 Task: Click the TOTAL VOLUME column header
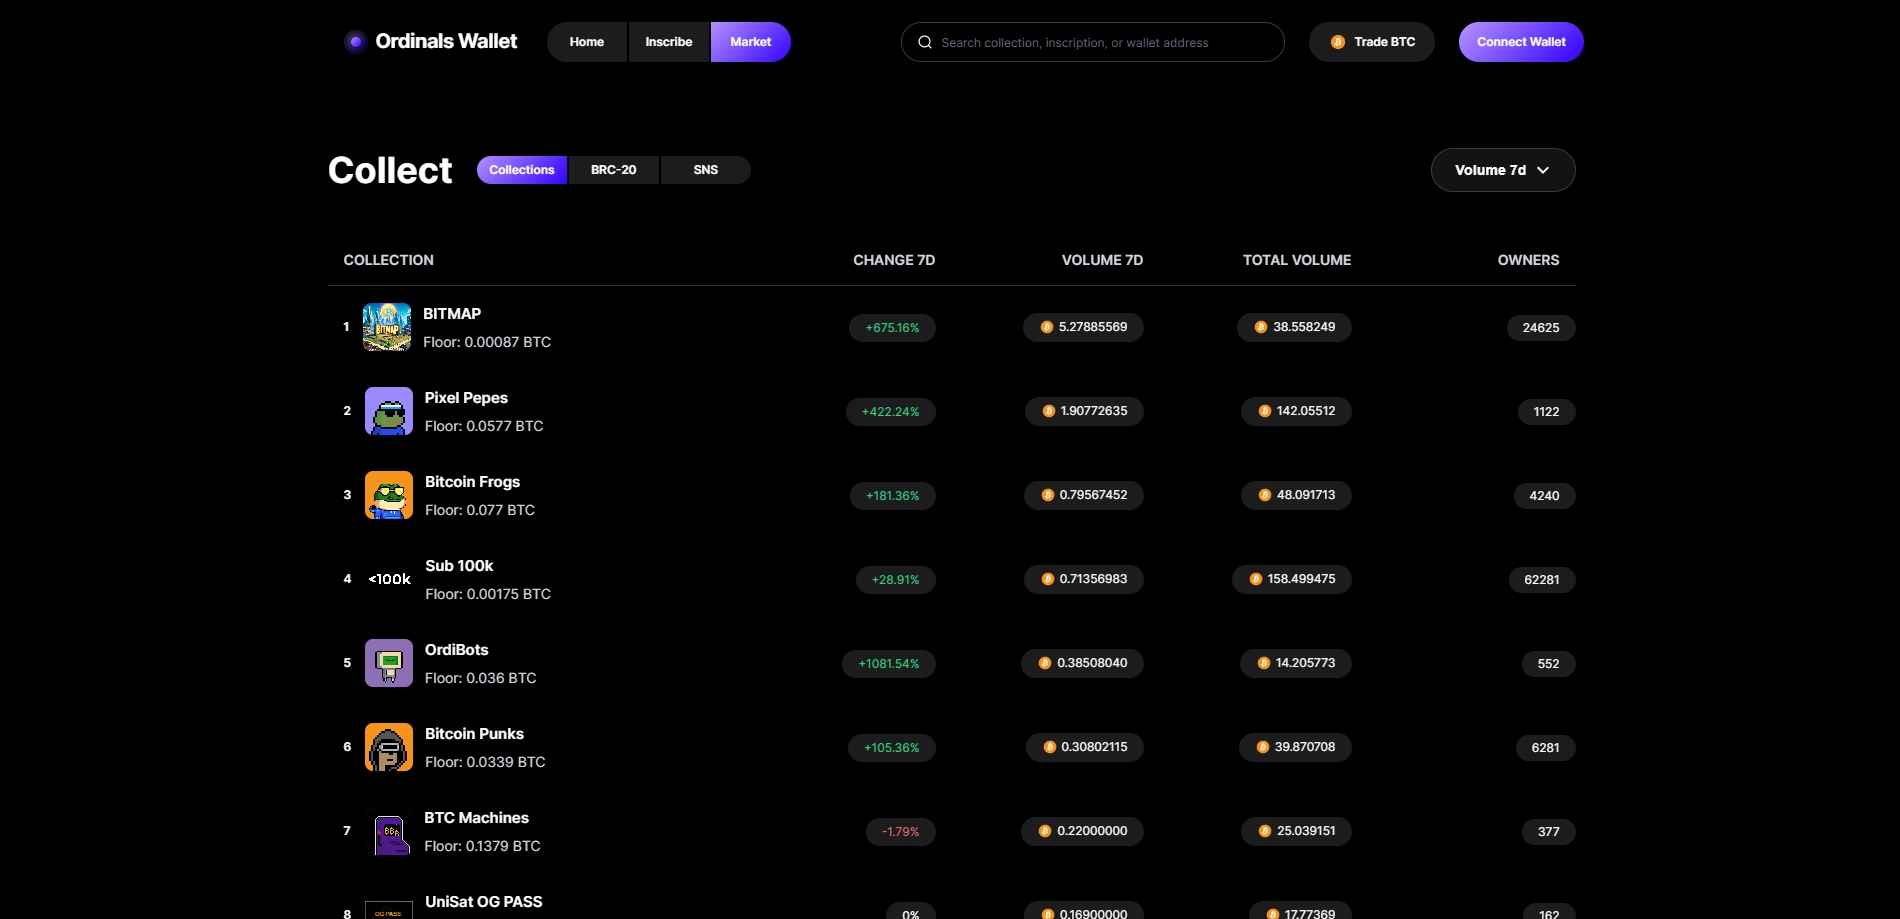point(1297,260)
